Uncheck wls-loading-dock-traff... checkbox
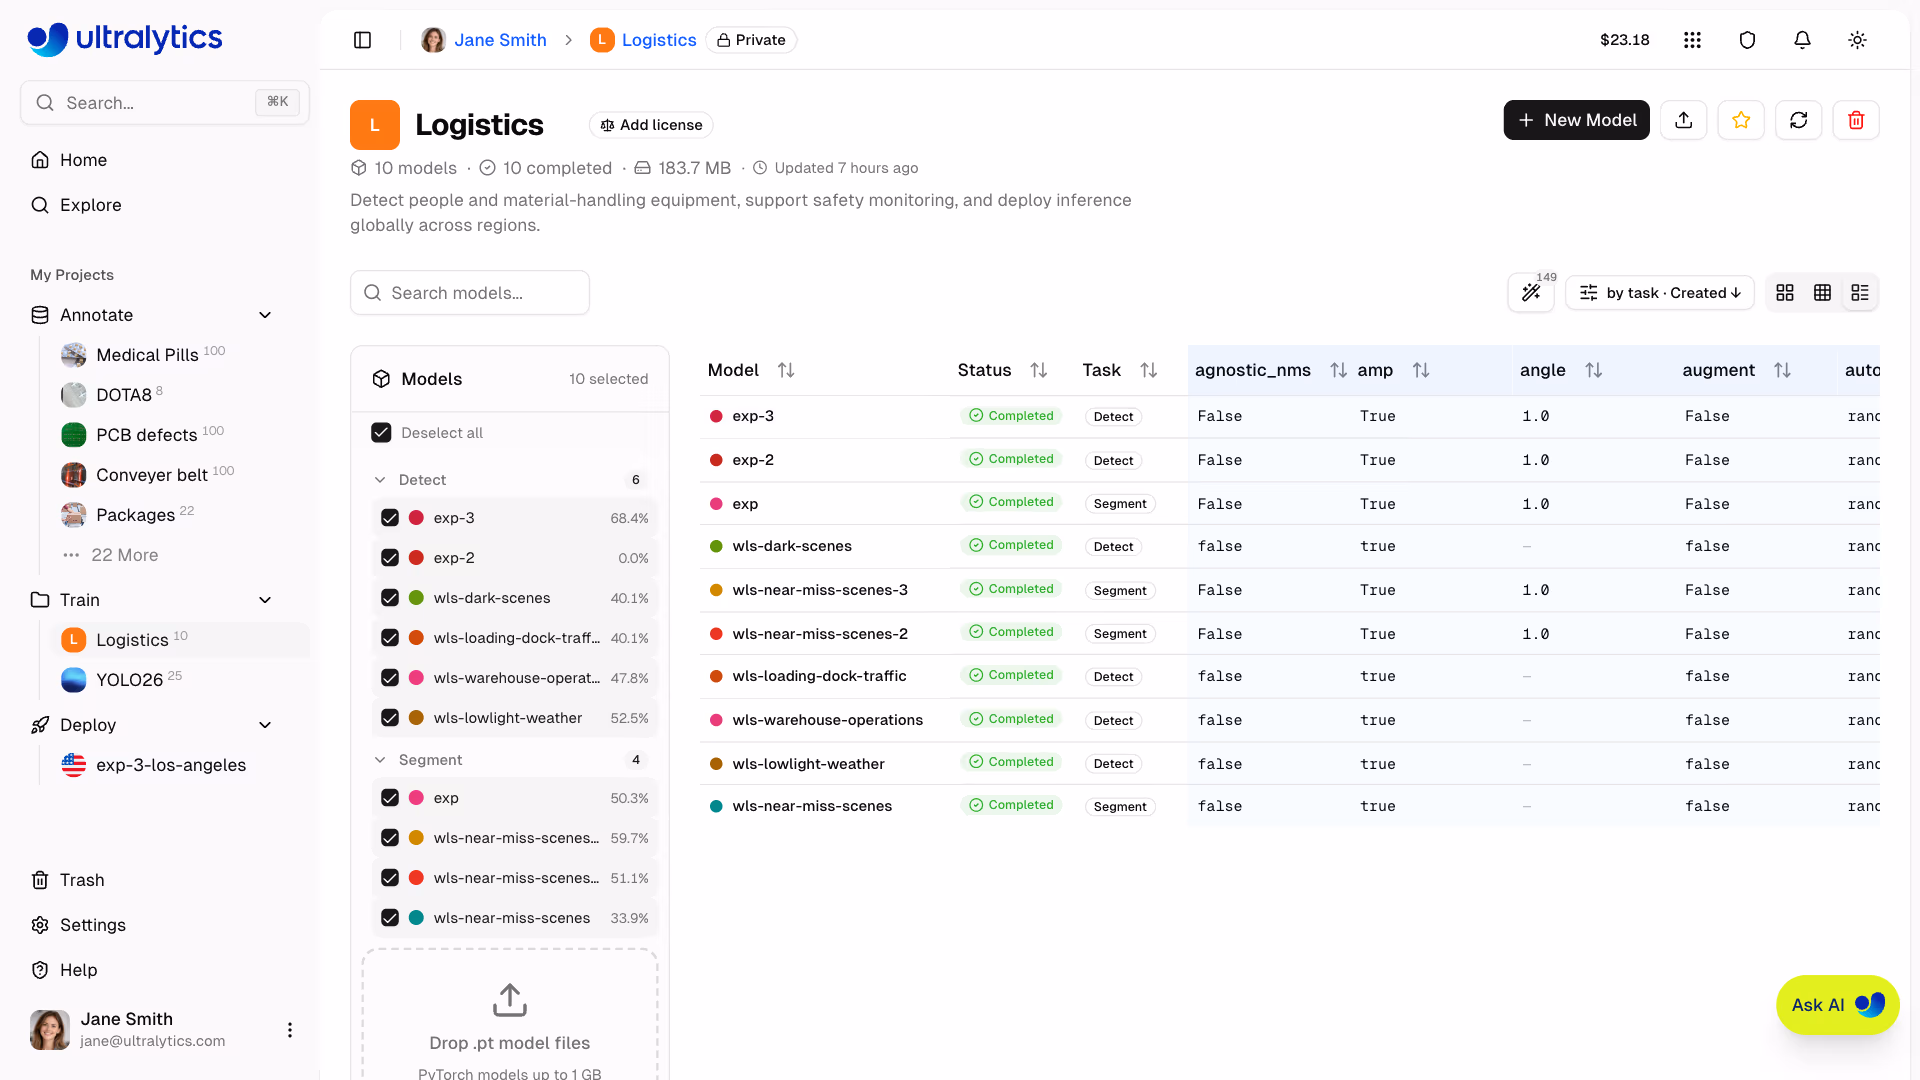The image size is (1920, 1080). (x=390, y=638)
